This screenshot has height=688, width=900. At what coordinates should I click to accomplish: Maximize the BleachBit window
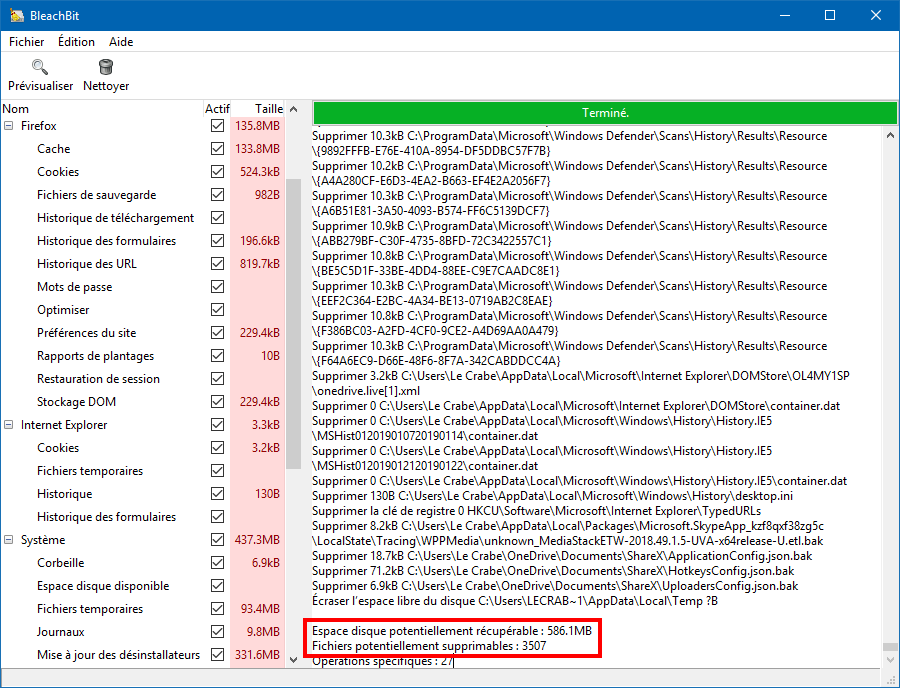[x=830, y=15]
